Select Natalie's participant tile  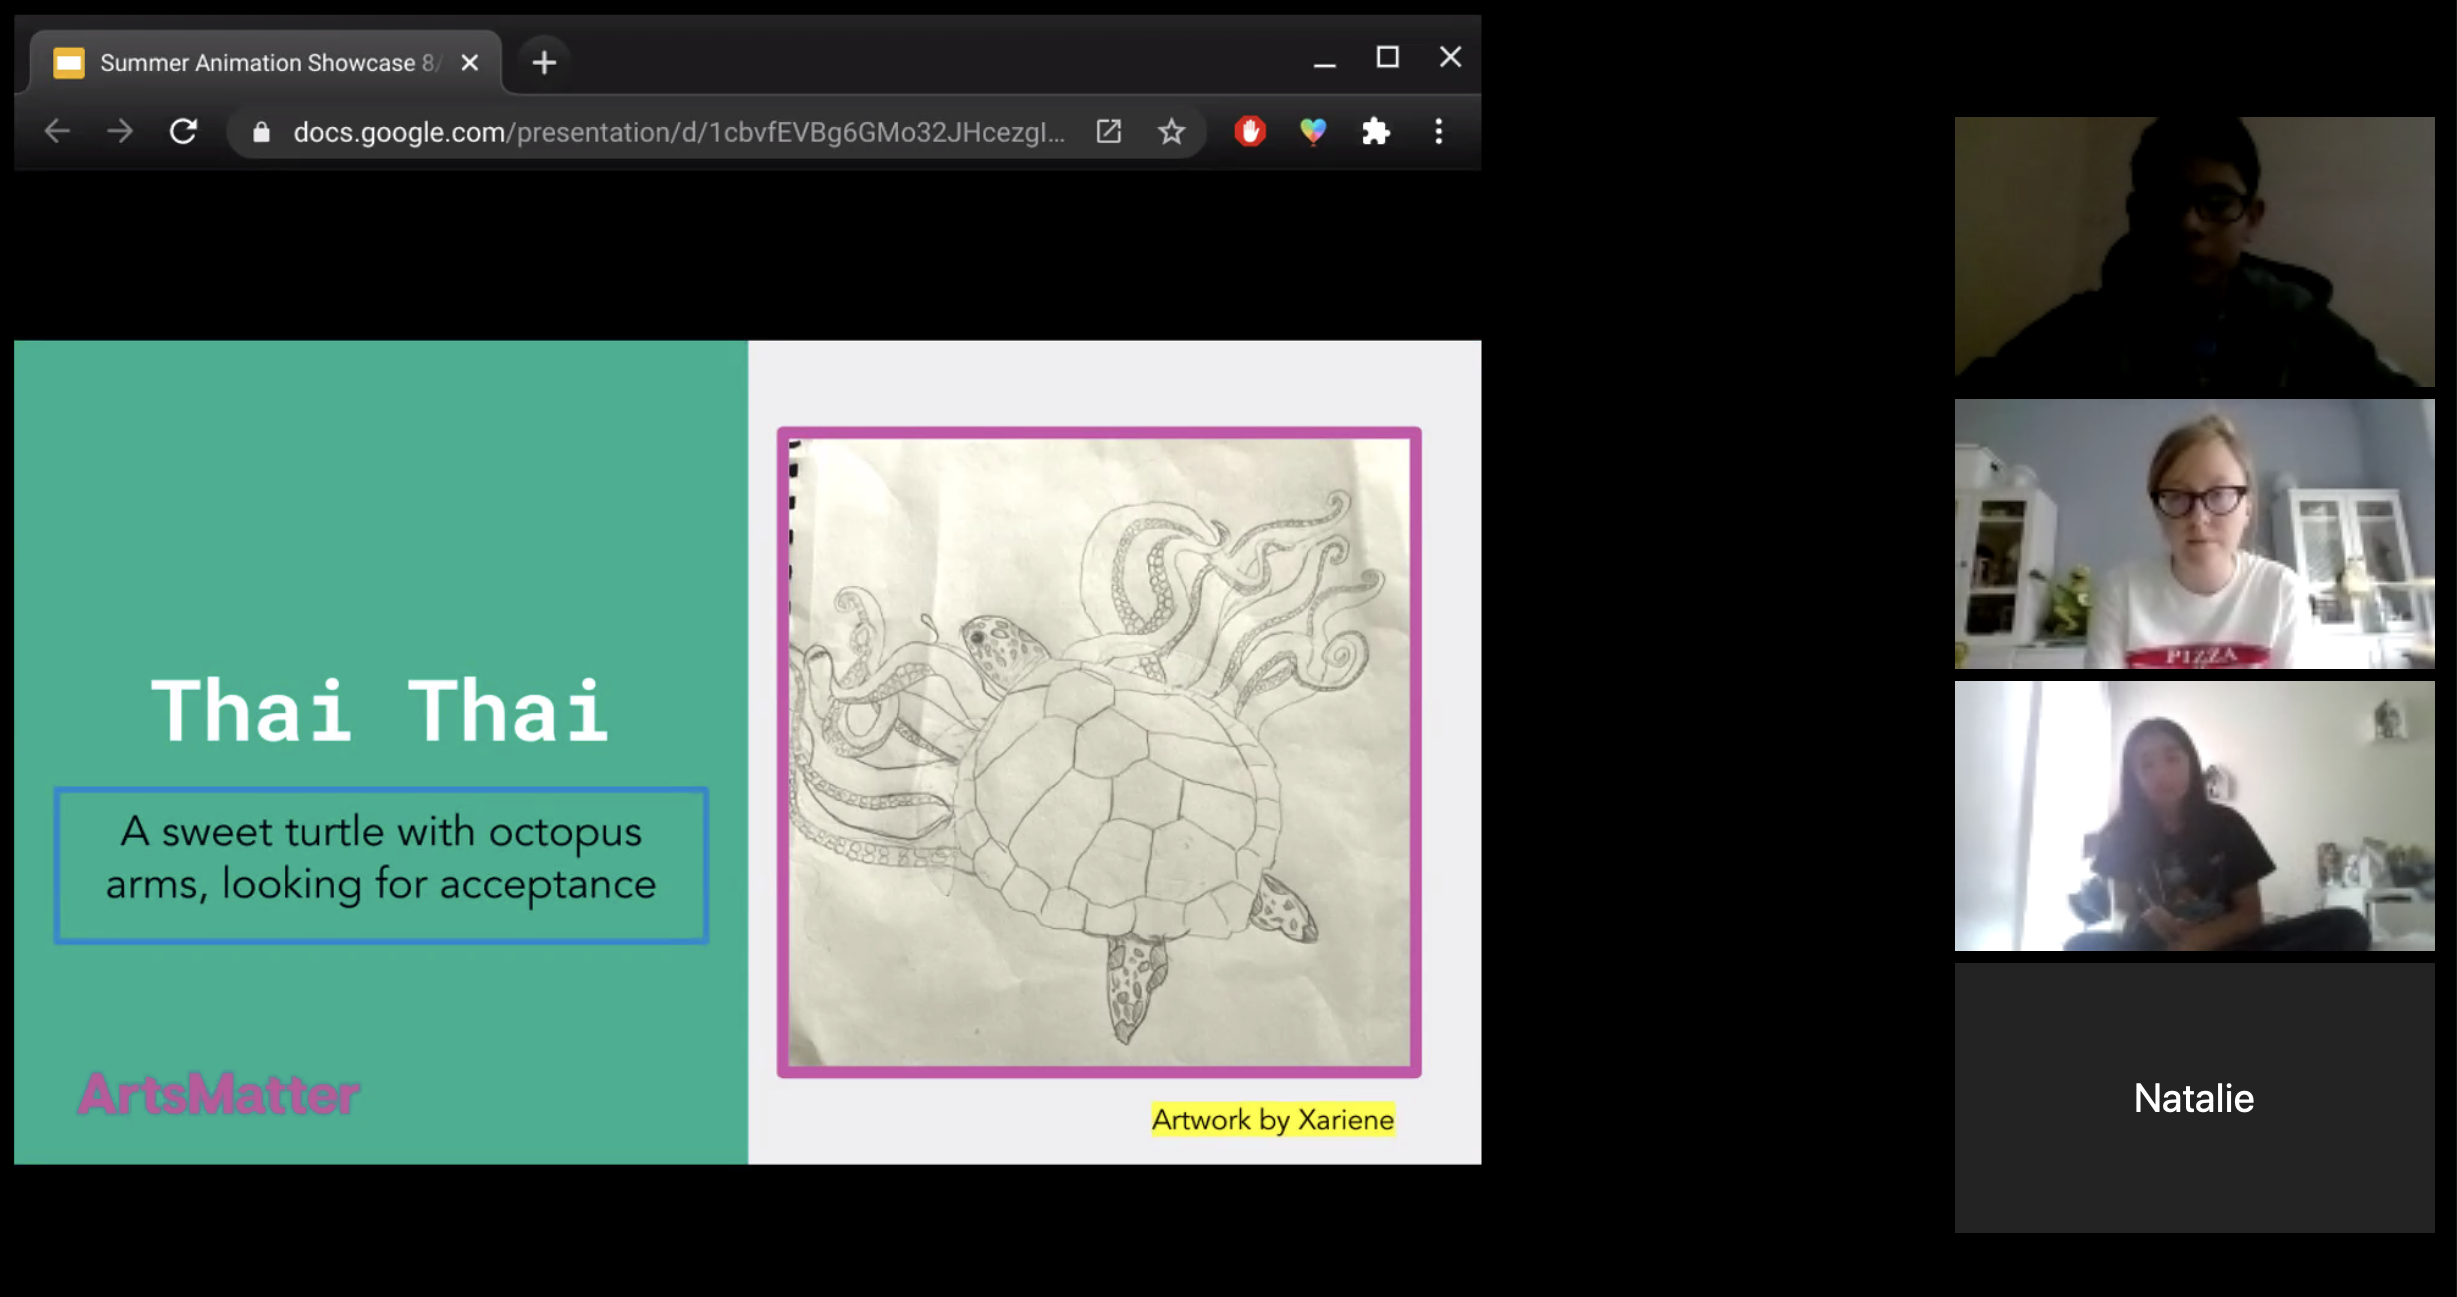click(2194, 1097)
